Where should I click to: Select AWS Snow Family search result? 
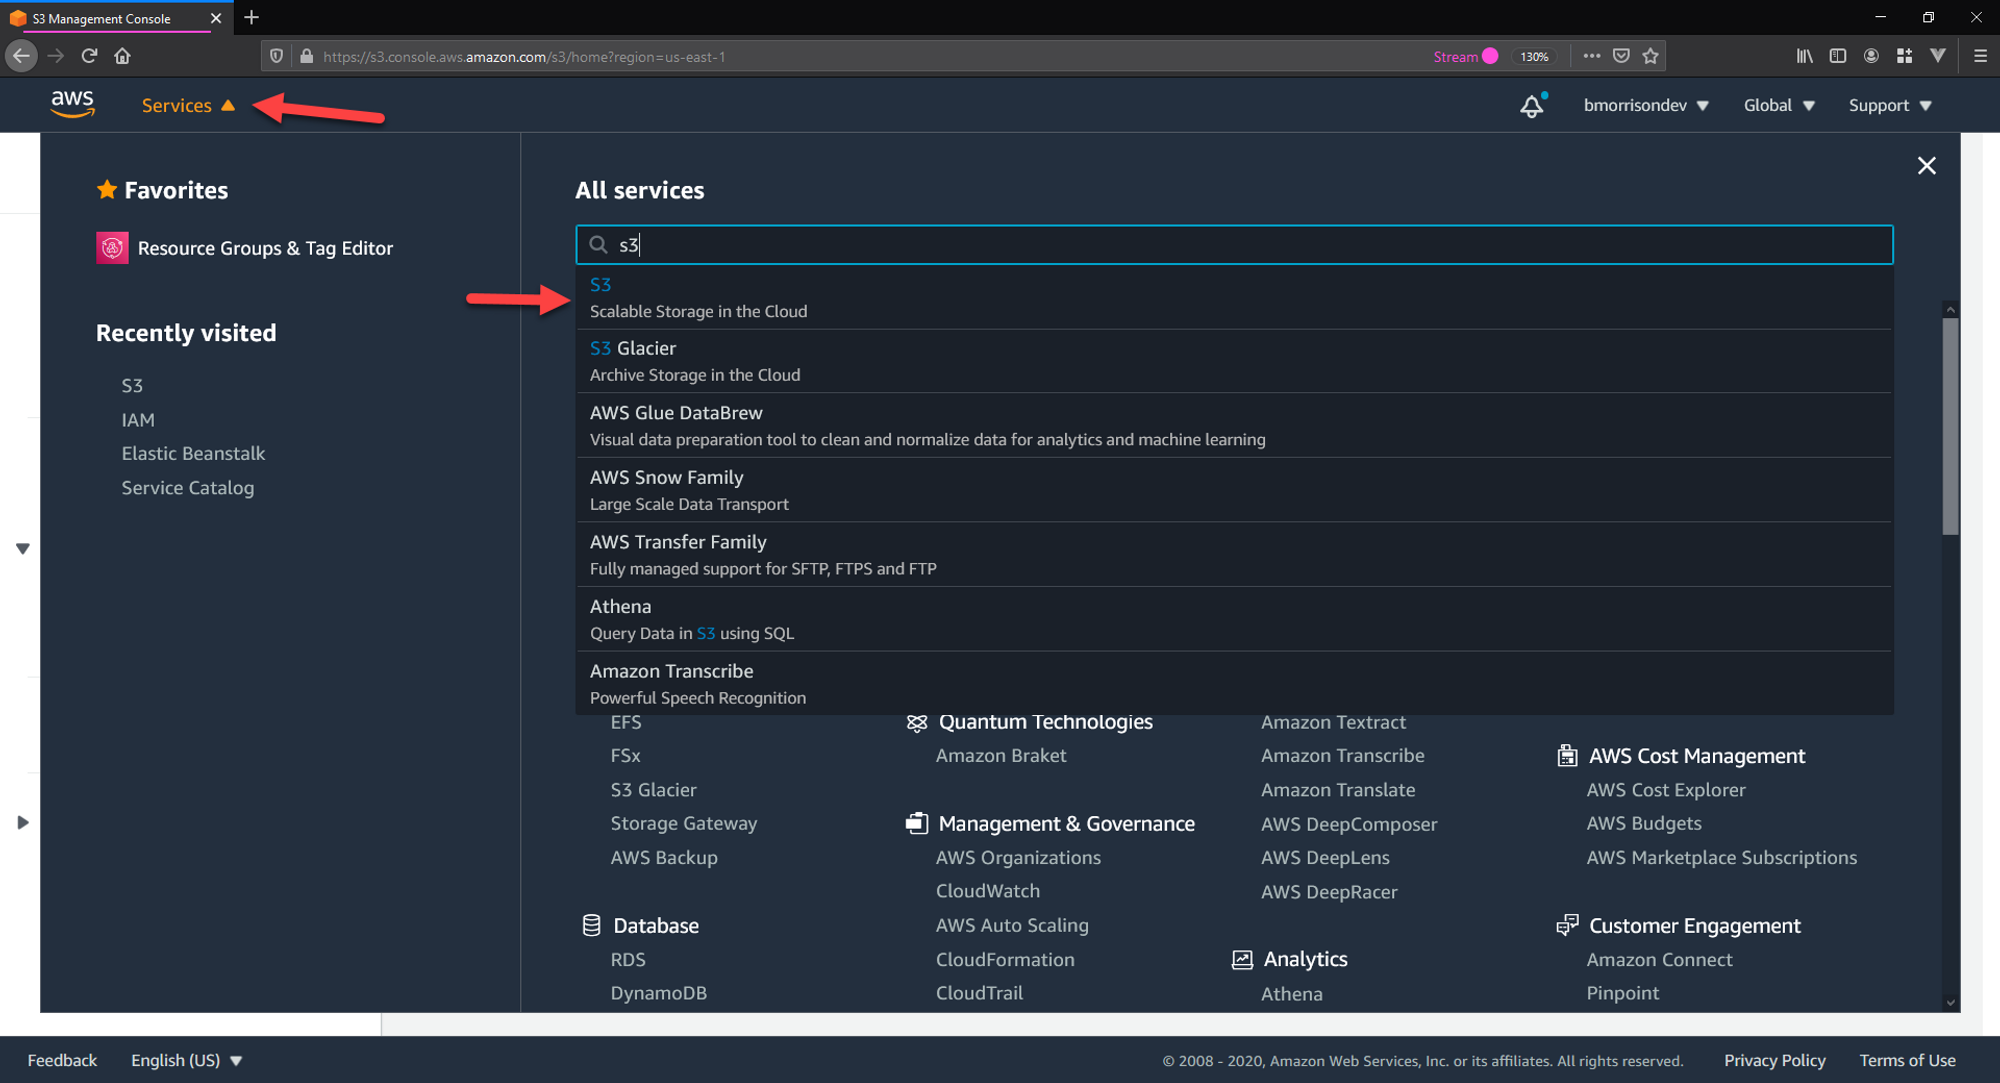[x=1234, y=490]
